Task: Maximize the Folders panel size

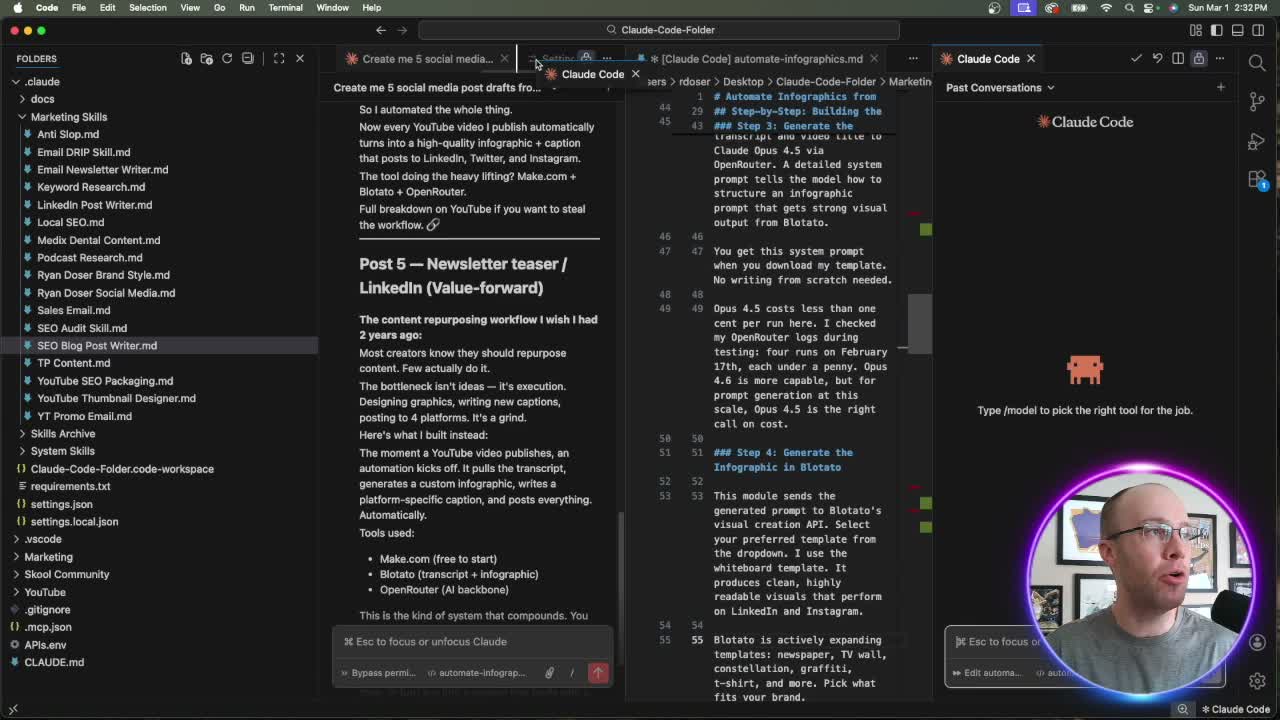Action: (x=279, y=58)
